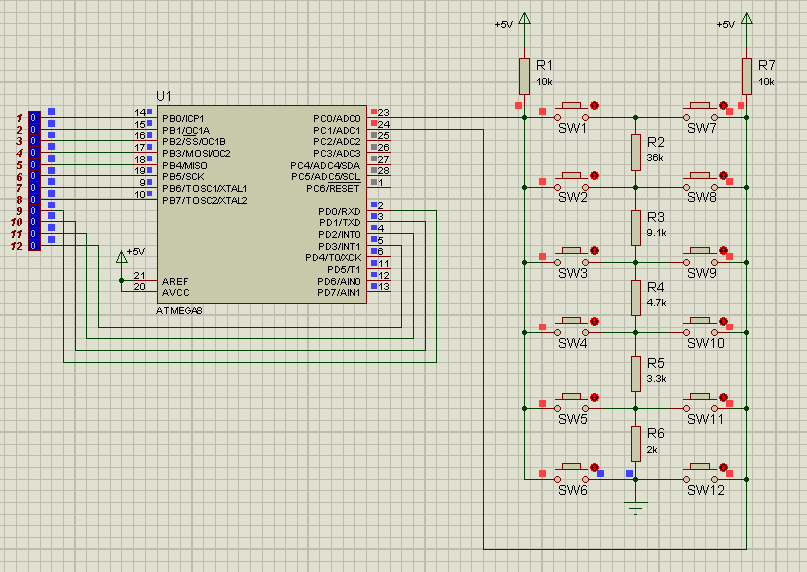Click resistor R2 36k
The height and width of the screenshot is (572, 807).
pyautogui.click(x=635, y=152)
